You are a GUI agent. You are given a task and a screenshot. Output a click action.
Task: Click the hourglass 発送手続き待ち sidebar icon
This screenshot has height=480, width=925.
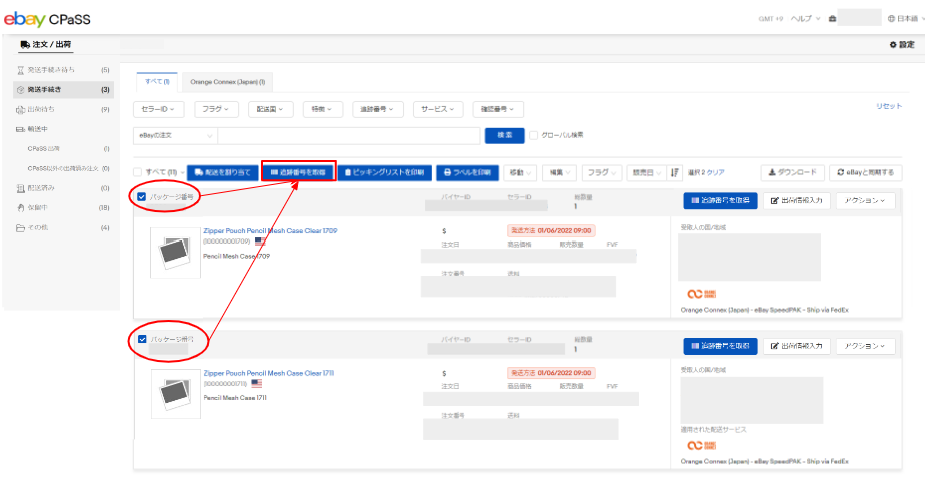coord(21,70)
